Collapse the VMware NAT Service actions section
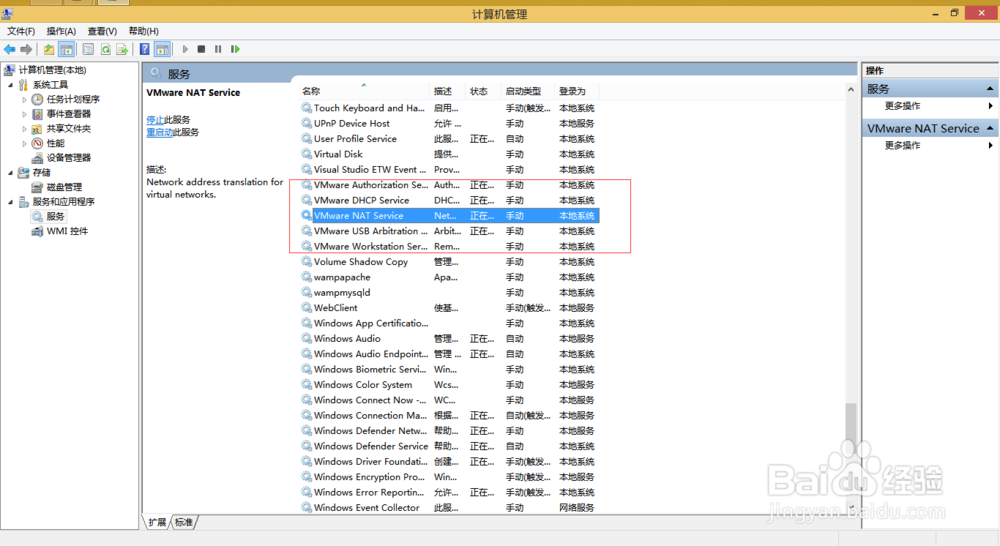The image size is (1000, 546). (x=990, y=128)
